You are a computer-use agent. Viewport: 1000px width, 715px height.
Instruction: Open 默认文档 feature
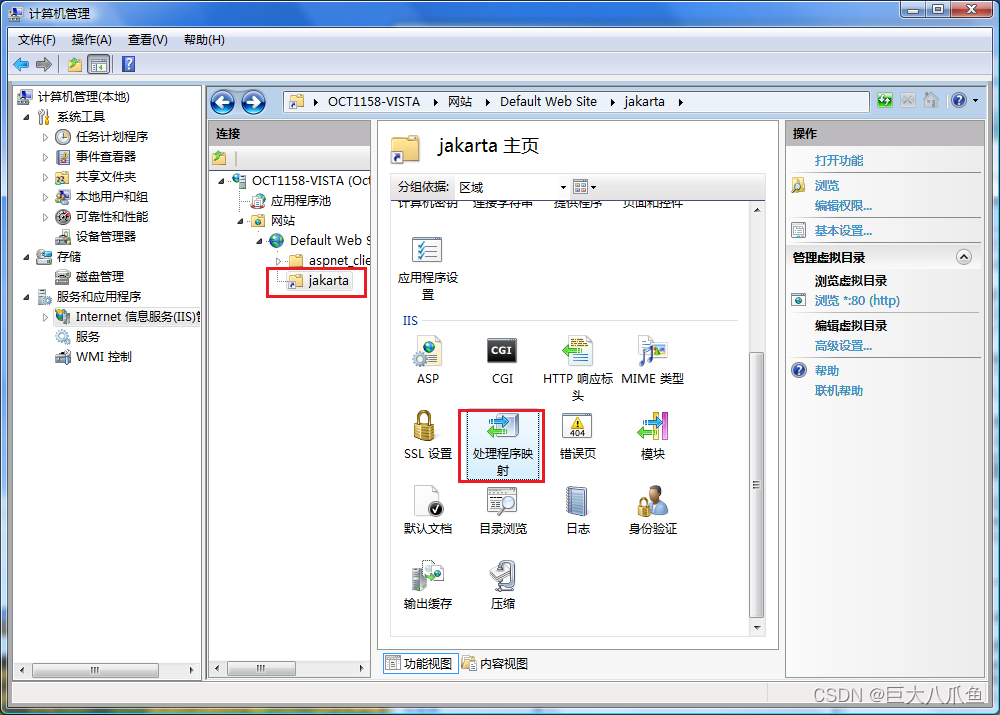427,510
